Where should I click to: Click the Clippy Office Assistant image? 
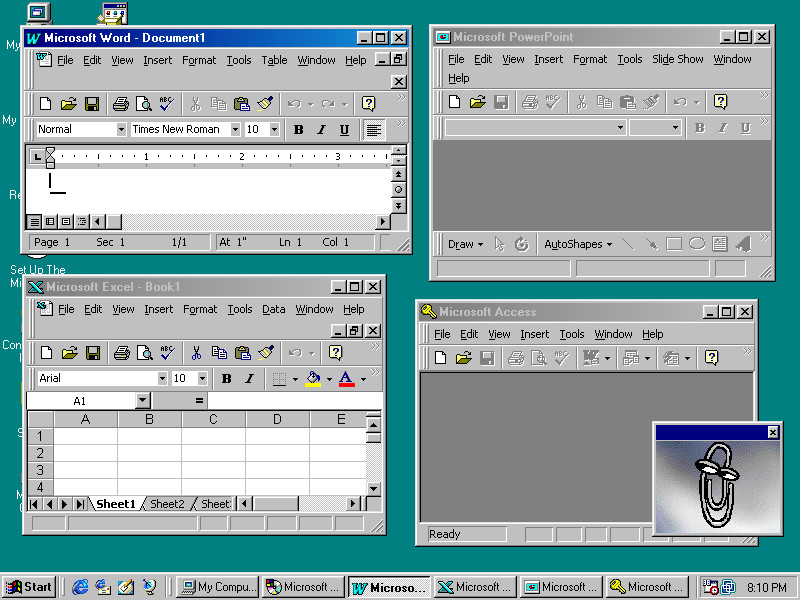717,487
